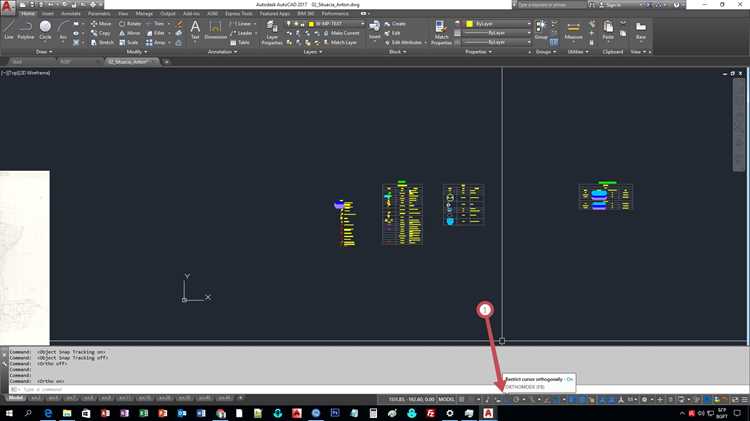
Task: Activate the Rotate command
Action: click(x=130, y=23)
